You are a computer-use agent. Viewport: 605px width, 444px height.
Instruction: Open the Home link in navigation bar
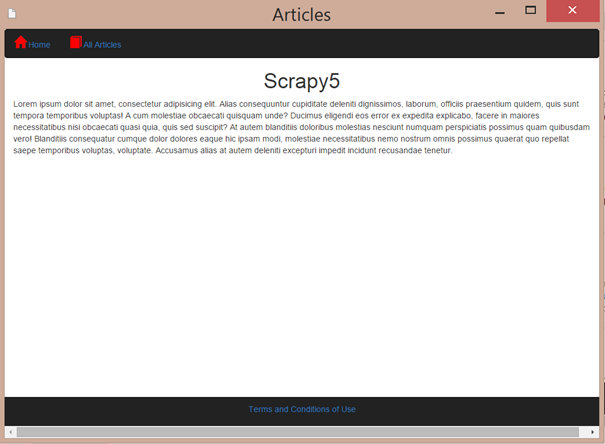39,45
